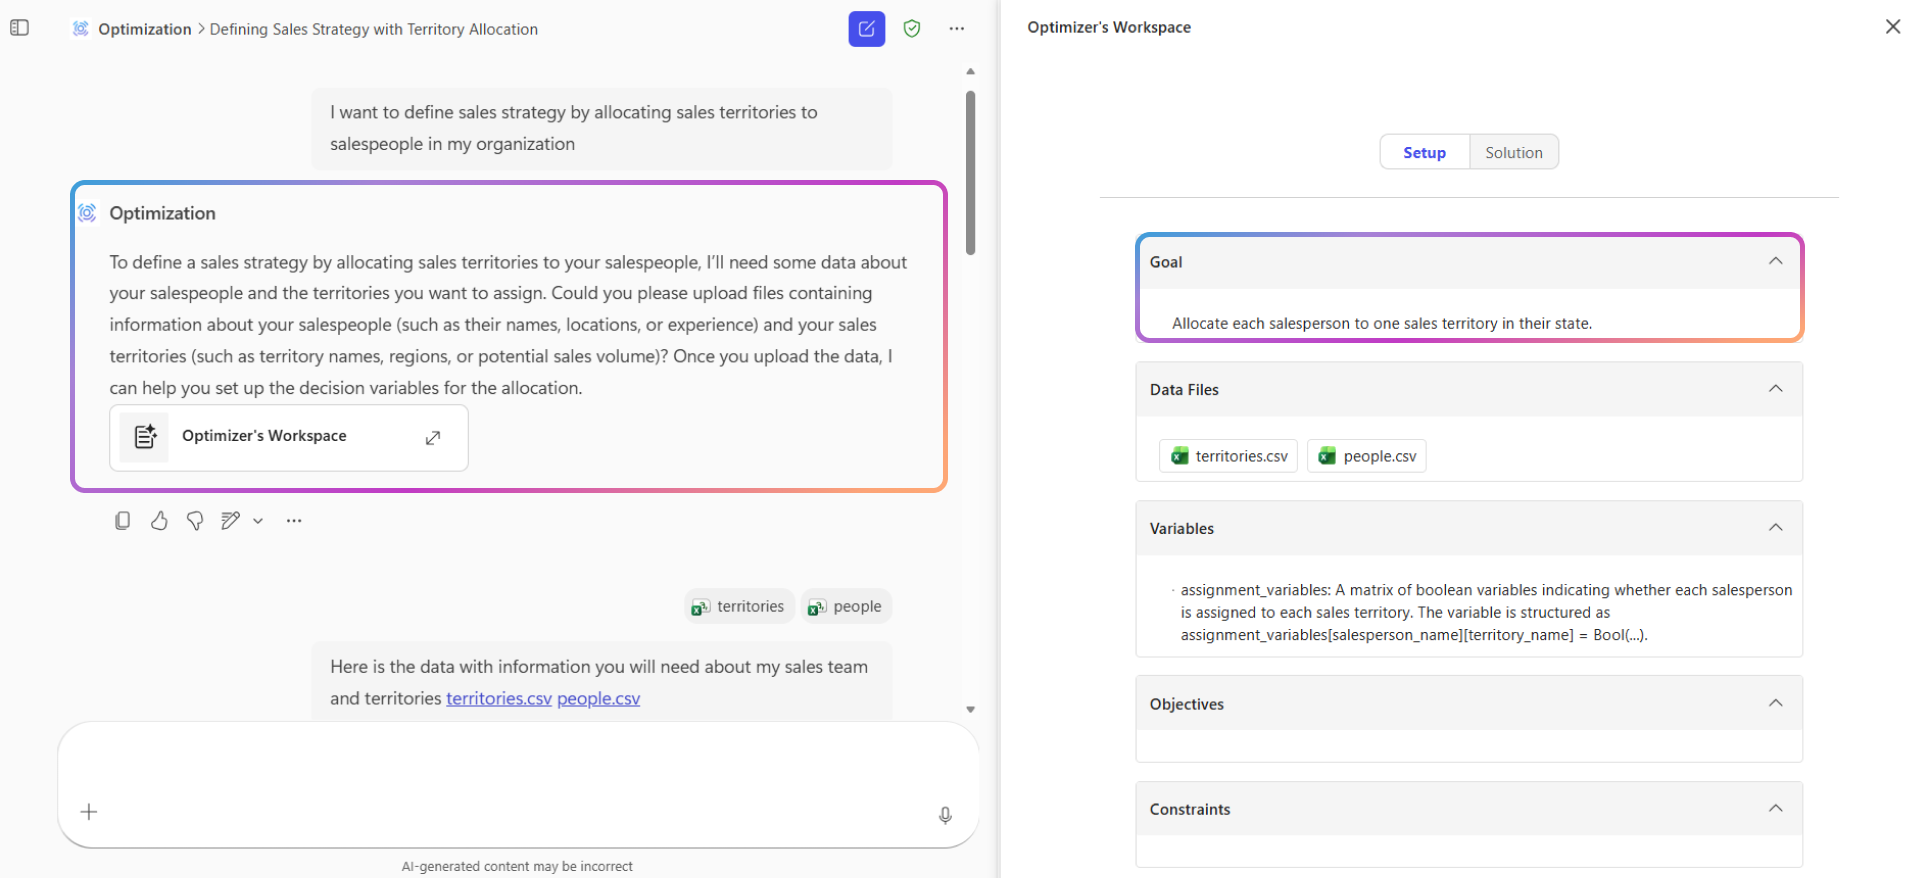Open the people.csv data file chip
This screenshot has width=1920, height=878.
click(x=1366, y=456)
